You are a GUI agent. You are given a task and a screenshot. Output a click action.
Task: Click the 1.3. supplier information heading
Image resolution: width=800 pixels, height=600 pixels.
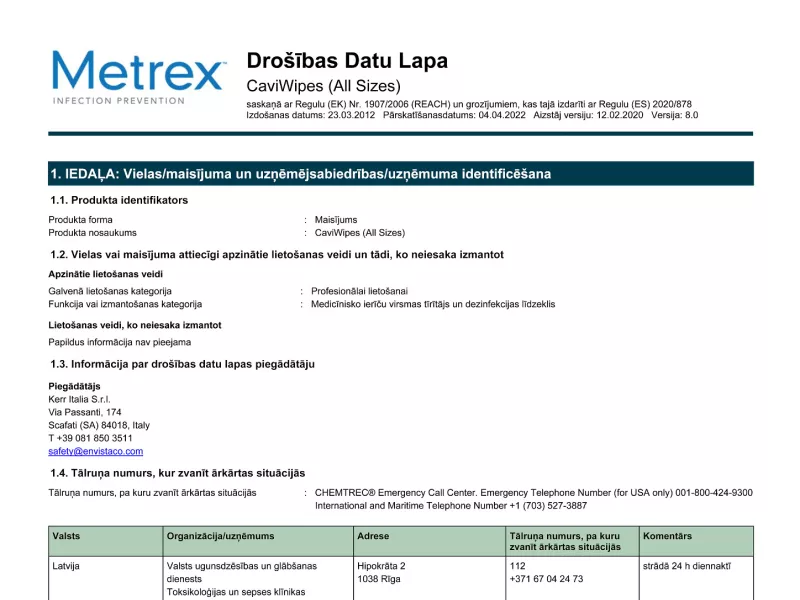(182, 364)
